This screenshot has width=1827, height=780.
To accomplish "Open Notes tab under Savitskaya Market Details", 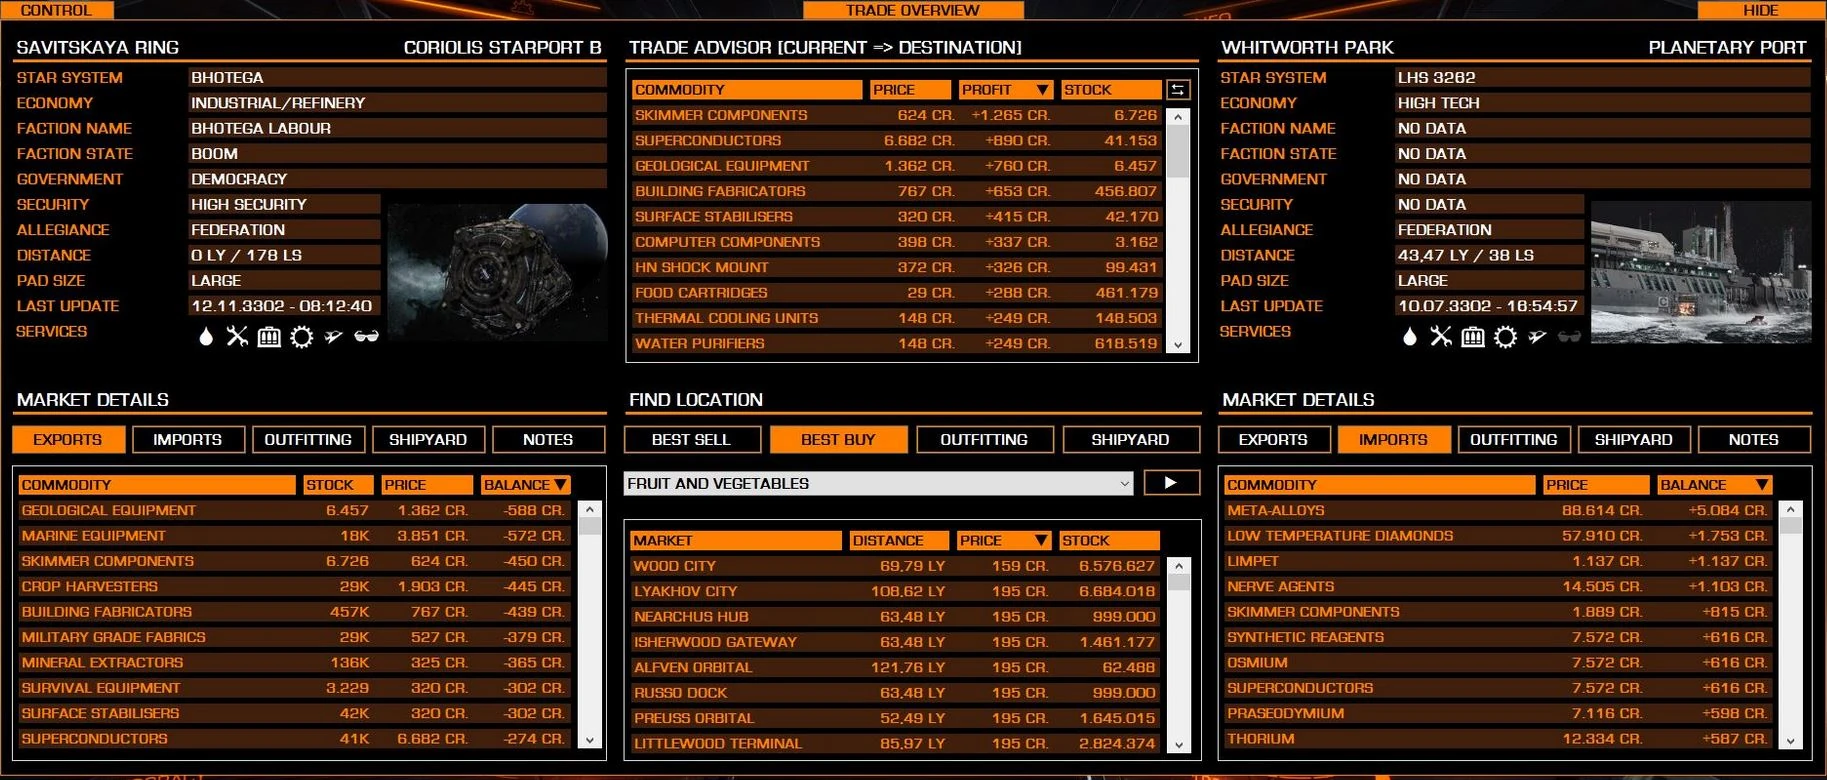I will click(x=548, y=440).
